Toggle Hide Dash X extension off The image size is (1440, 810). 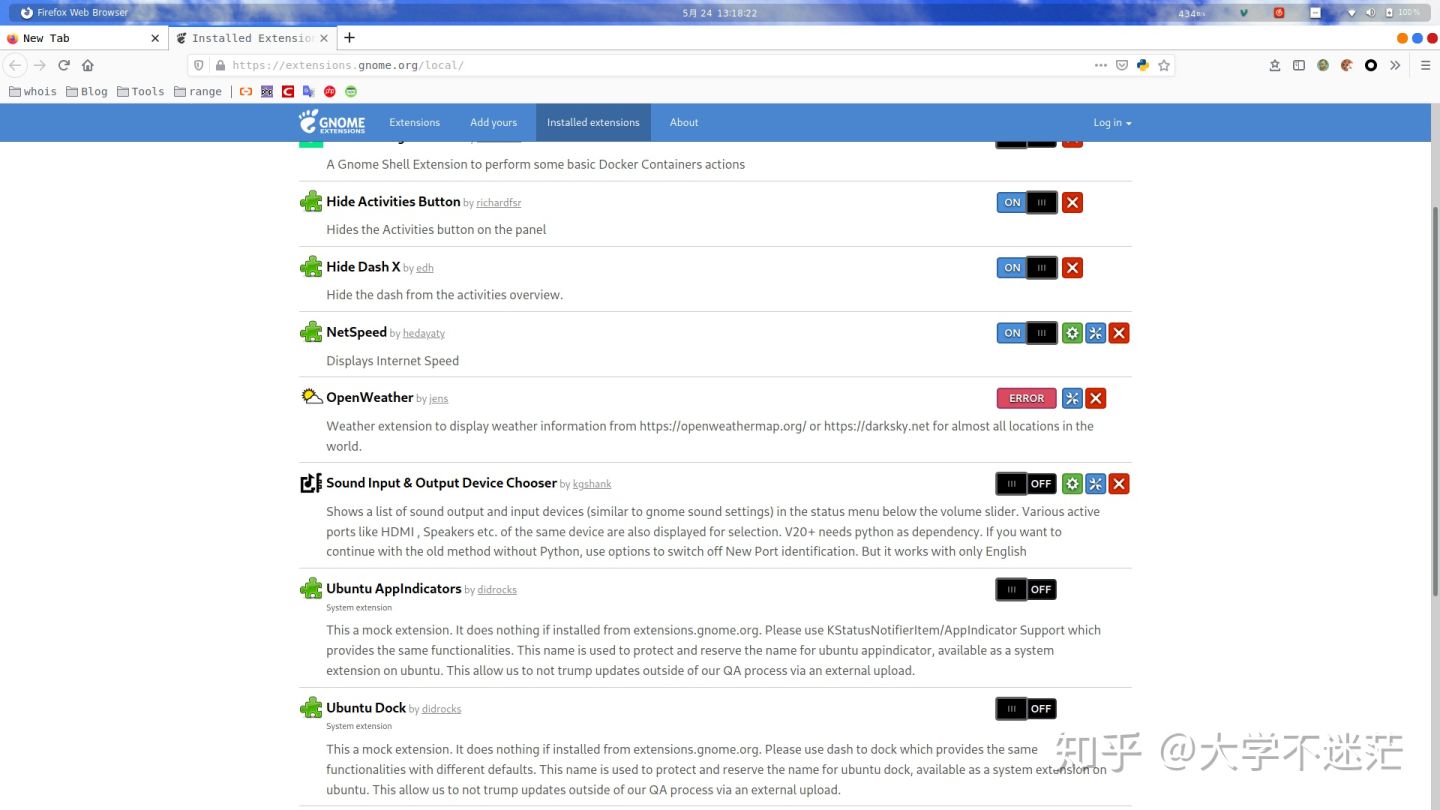1027,267
